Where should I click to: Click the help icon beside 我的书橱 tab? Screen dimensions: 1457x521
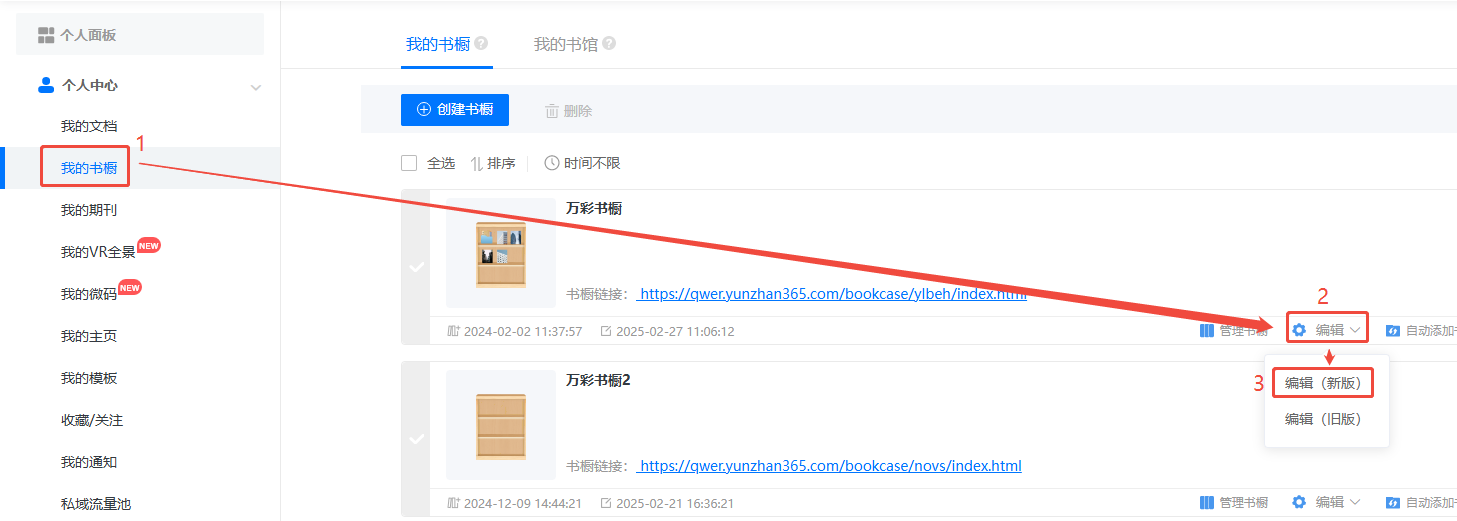[481, 44]
